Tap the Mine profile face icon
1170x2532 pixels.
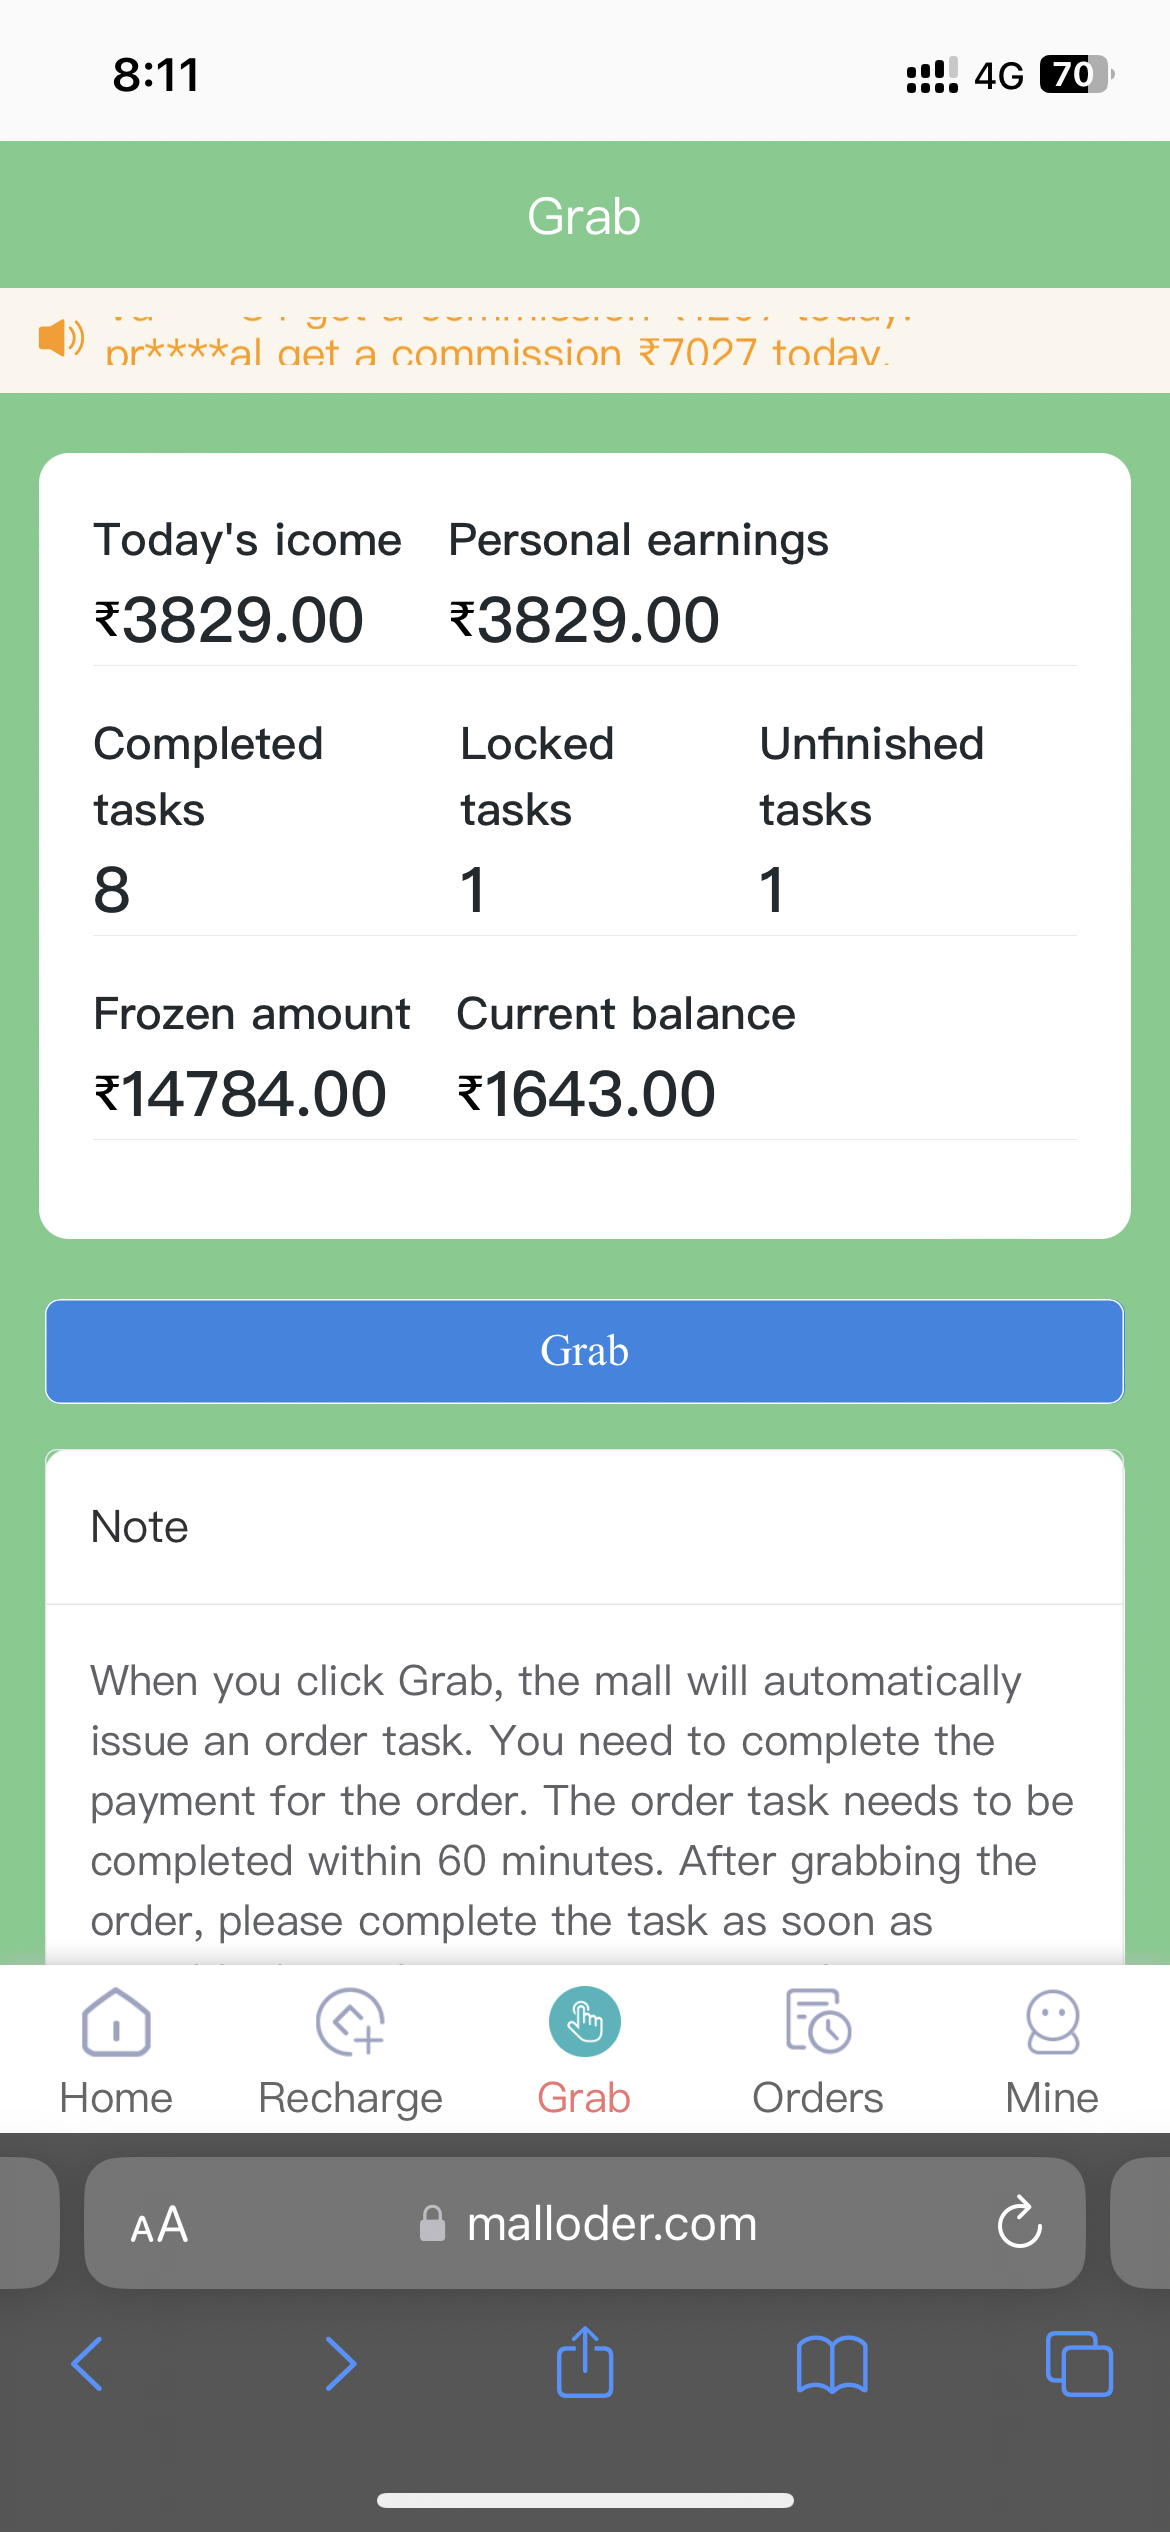tap(1052, 2021)
